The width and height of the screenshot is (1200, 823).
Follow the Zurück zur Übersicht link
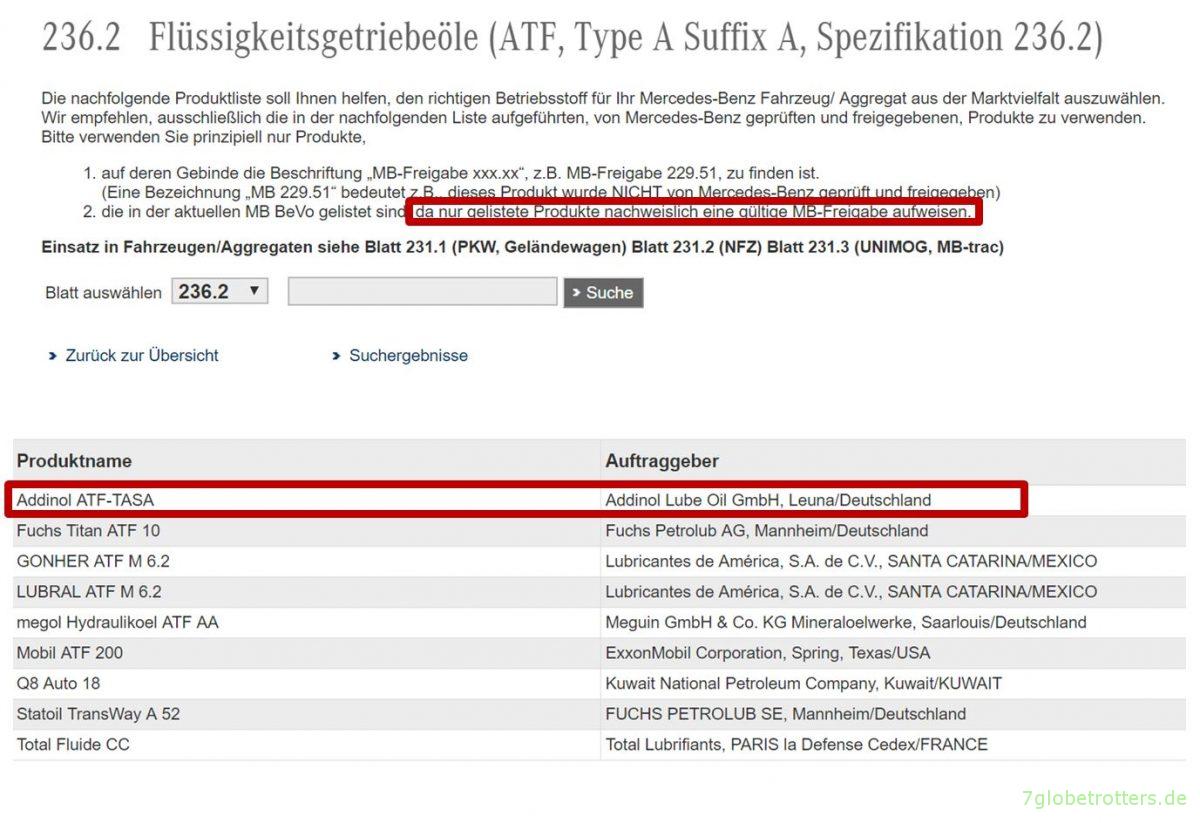(x=141, y=355)
